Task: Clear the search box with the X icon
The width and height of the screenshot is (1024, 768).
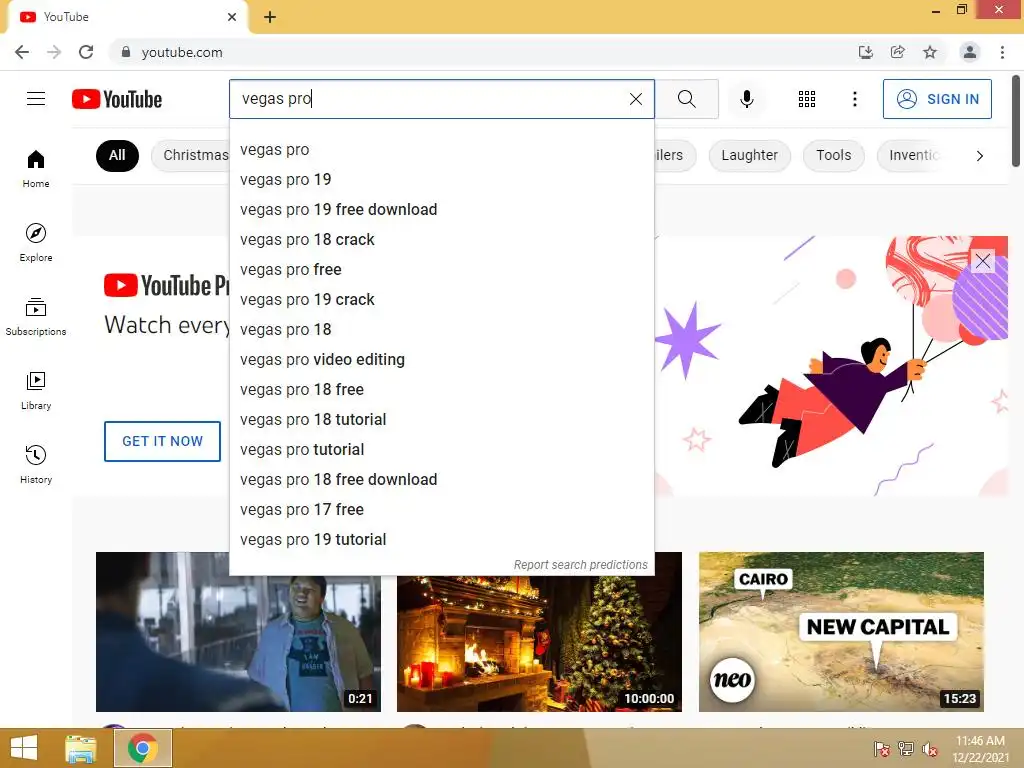Action: (635, 99)
